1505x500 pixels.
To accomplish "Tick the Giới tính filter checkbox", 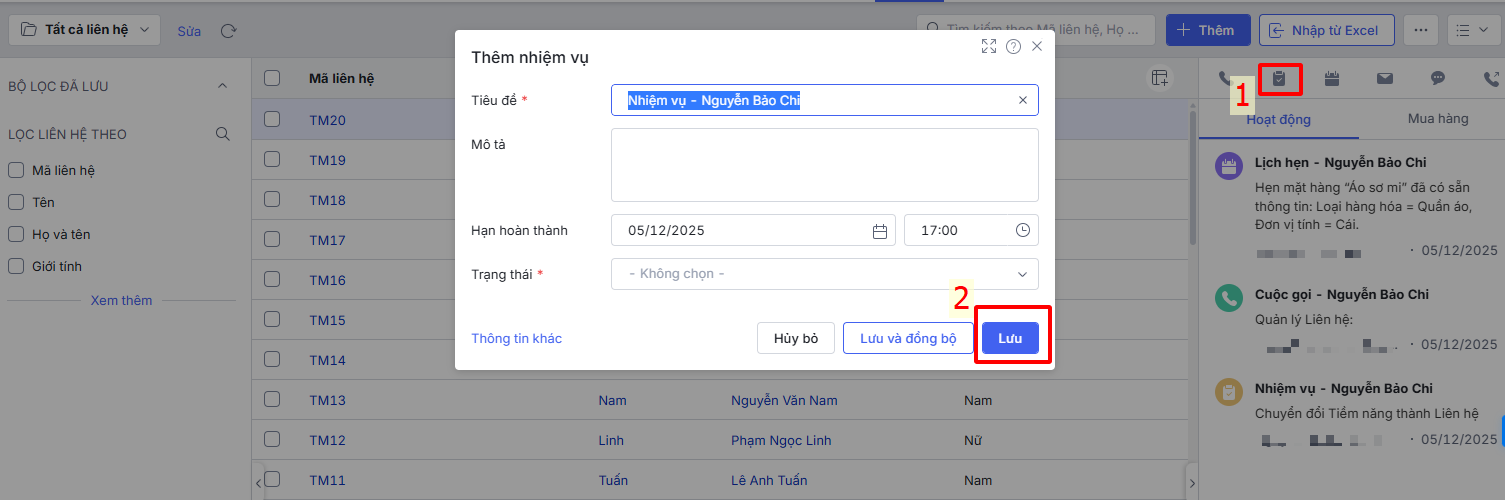I will point(16,266).
